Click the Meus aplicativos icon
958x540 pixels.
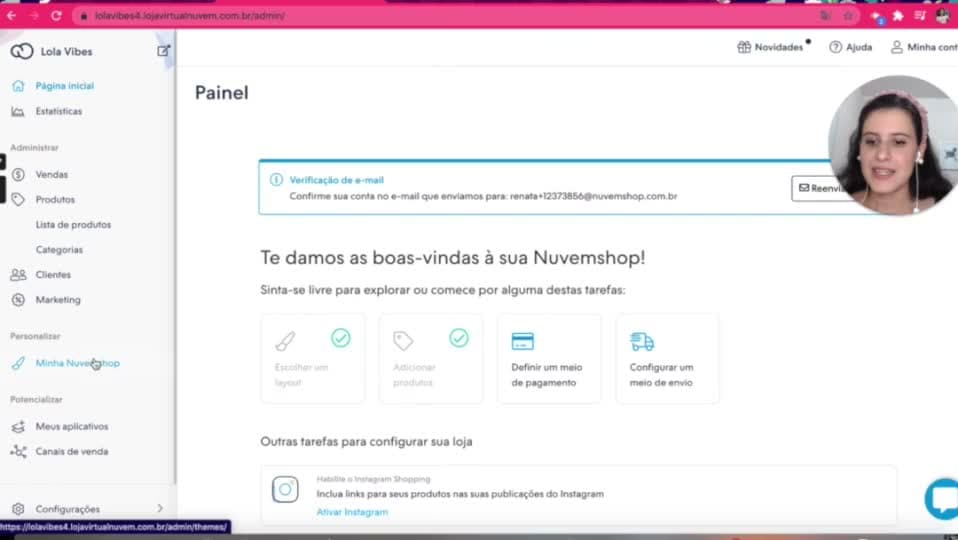point(18,427)
